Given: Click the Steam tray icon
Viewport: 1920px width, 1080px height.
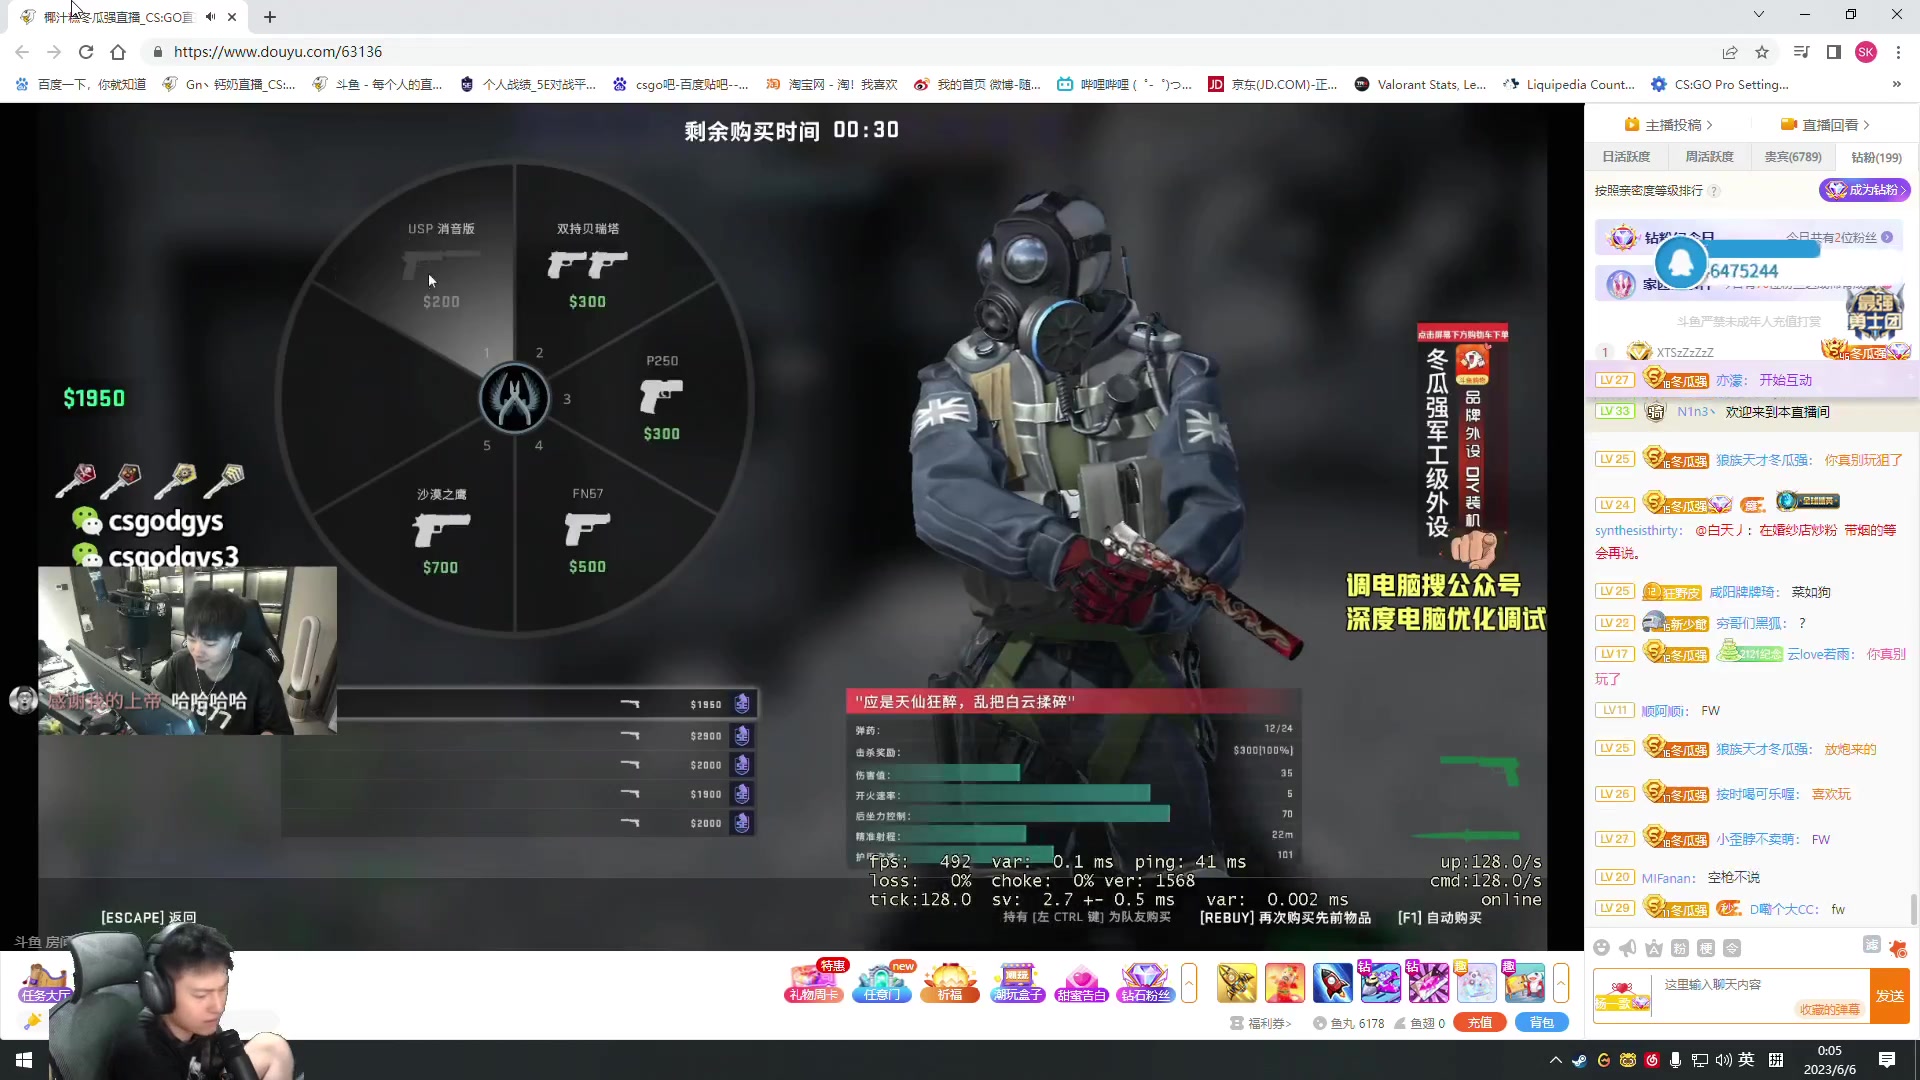Looking at the screenshot, I should pos(1579,1060).
